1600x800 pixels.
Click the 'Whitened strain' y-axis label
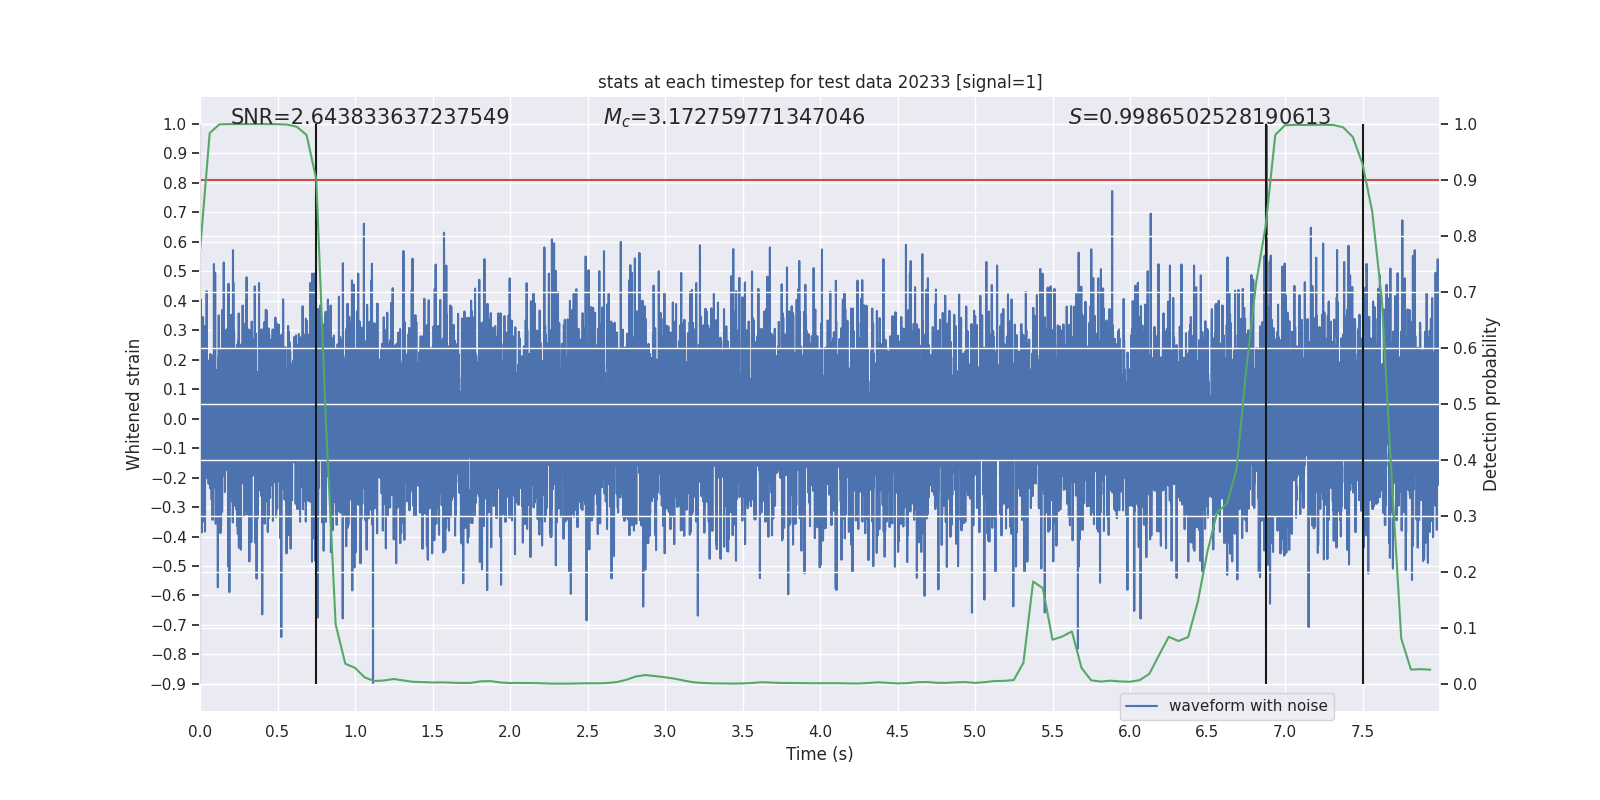click(x=134, y=404)
